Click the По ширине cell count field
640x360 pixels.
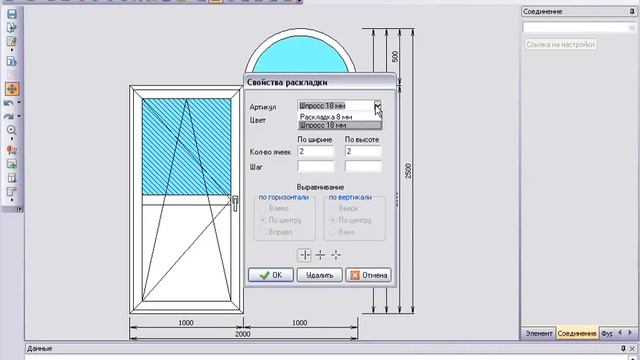(x=316, y=151)
